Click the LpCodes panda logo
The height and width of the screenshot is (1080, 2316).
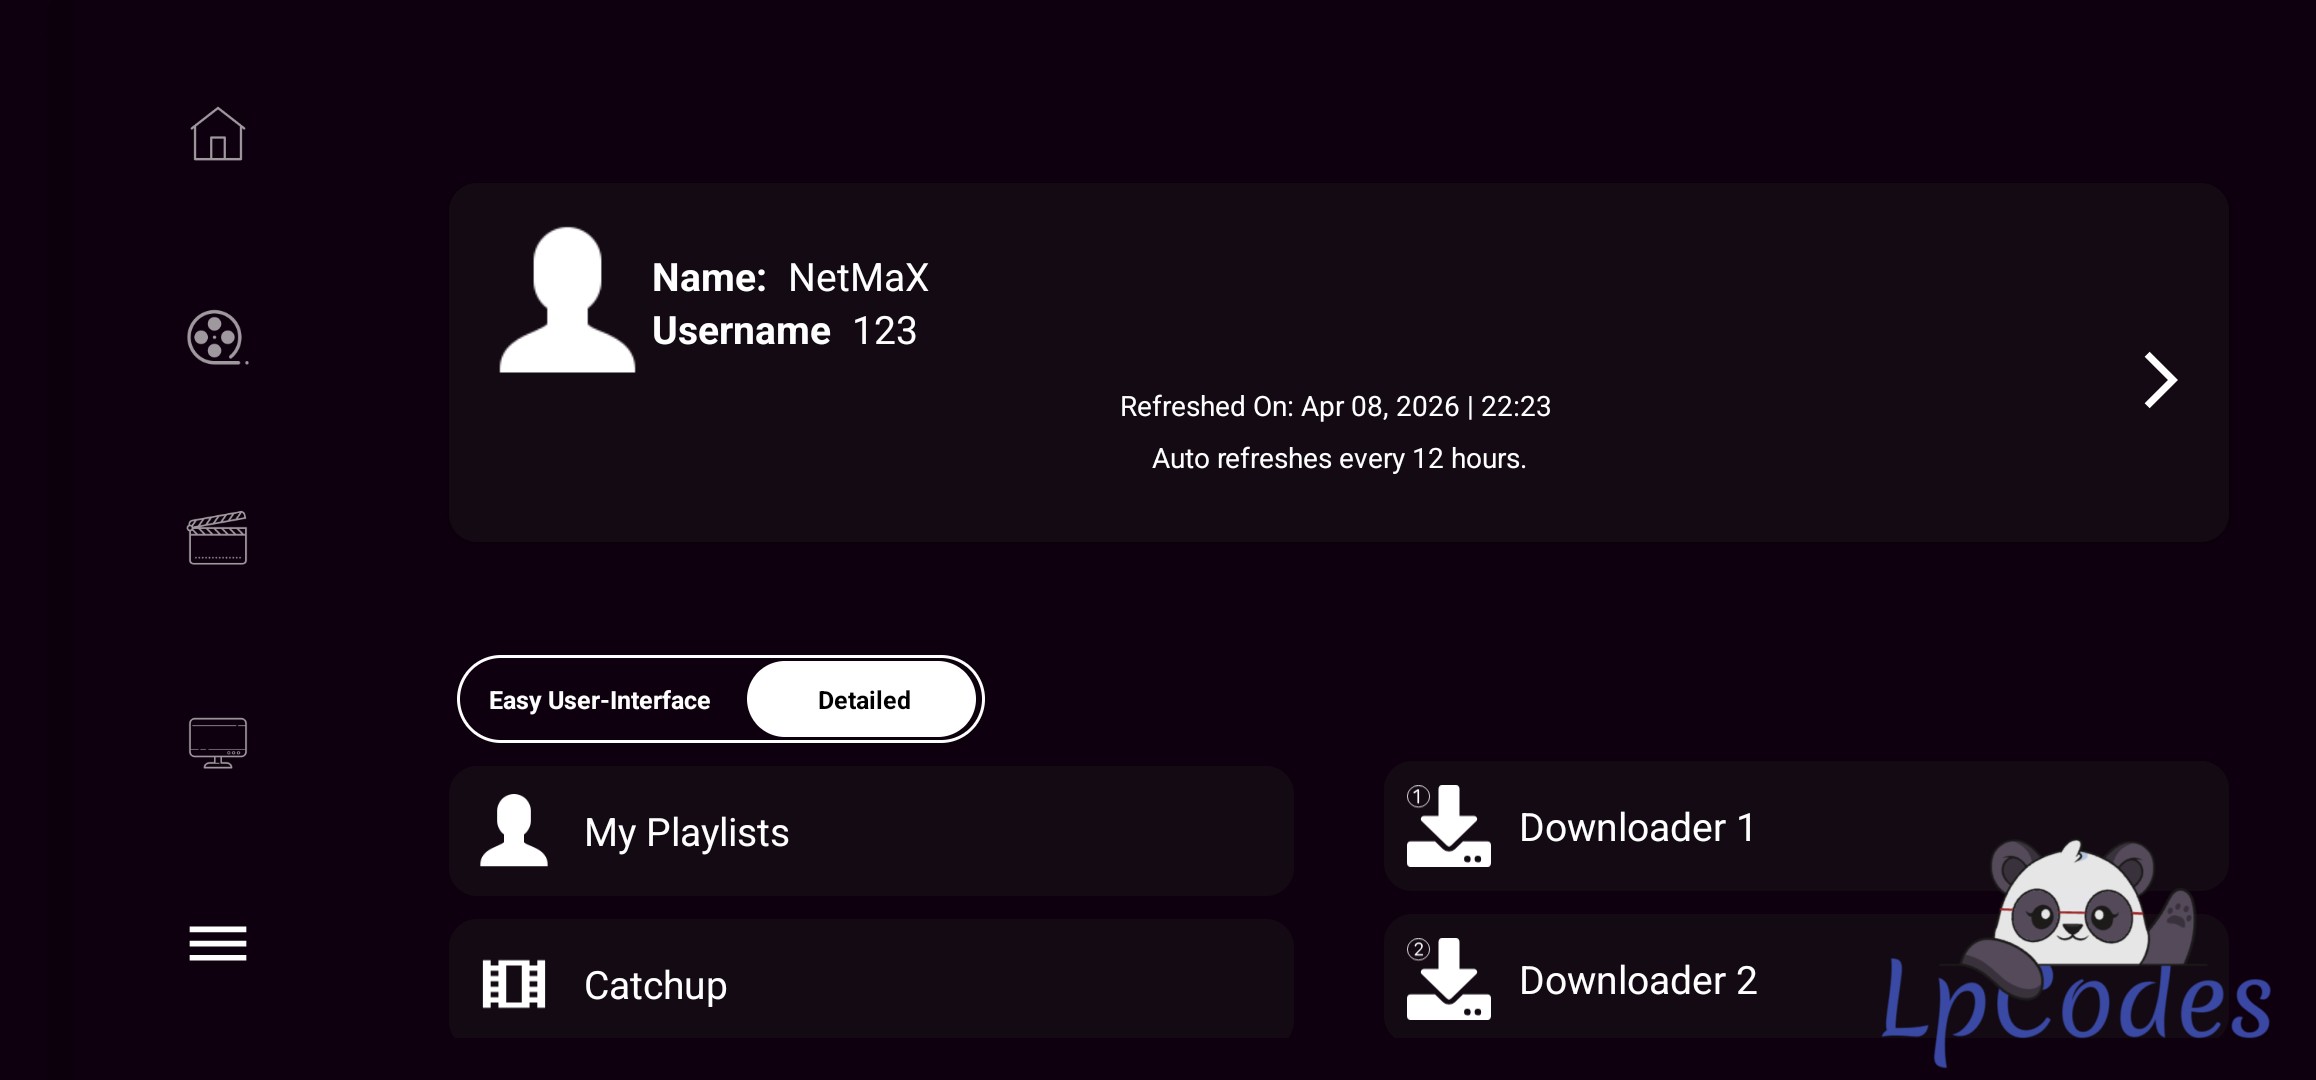[x=2075, y=950]
